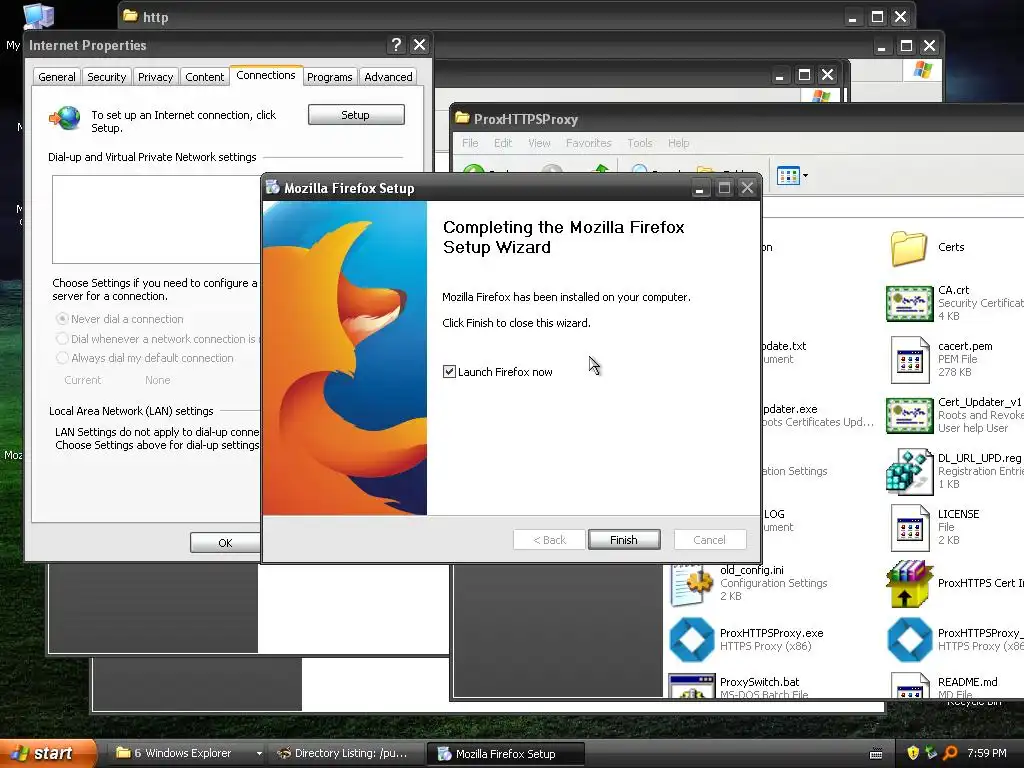Click the http window folder title icon

point(130,16)
